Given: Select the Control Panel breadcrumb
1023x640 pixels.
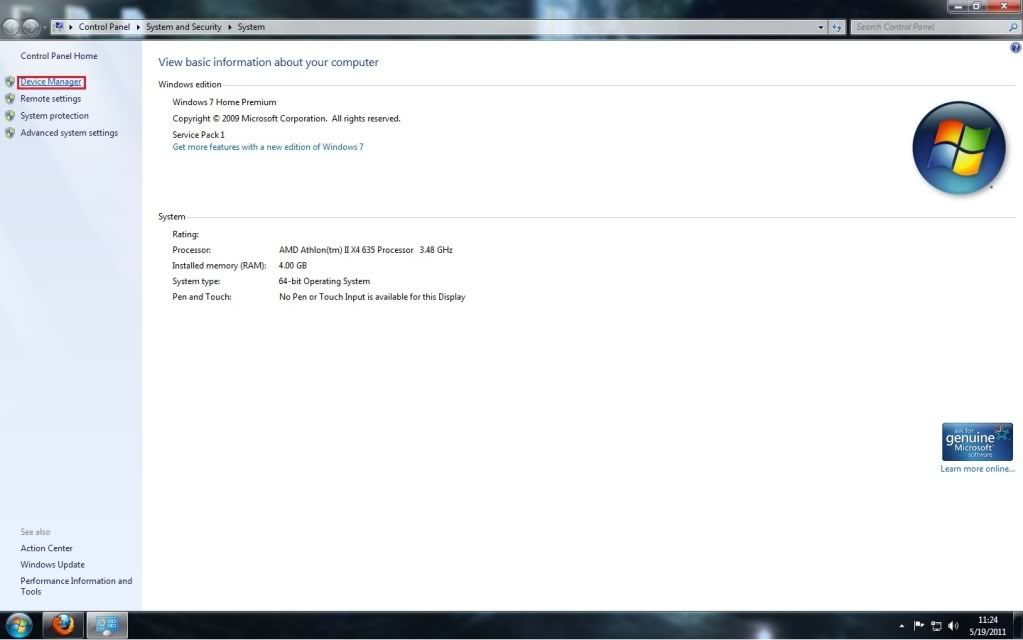Looking at the screenshot, I should pyautogui.click(x=104, y=27).
